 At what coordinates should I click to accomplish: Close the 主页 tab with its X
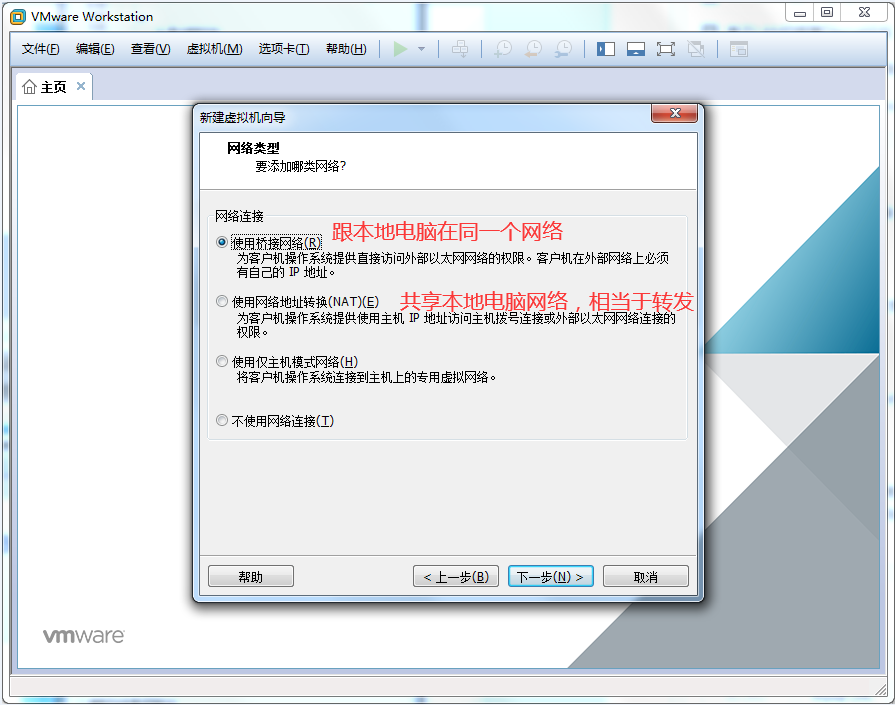pos(81,87)
